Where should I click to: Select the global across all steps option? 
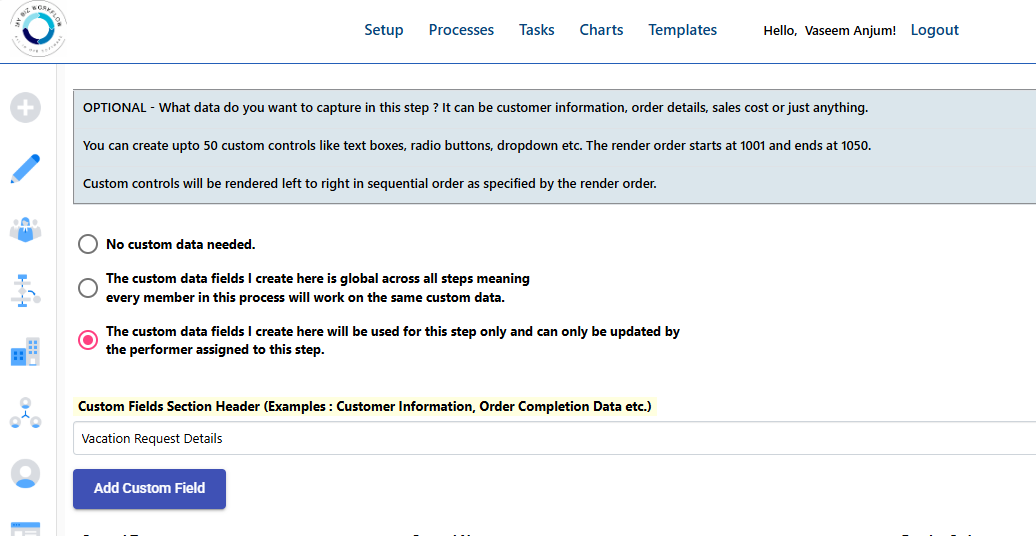tap(88, 288)
